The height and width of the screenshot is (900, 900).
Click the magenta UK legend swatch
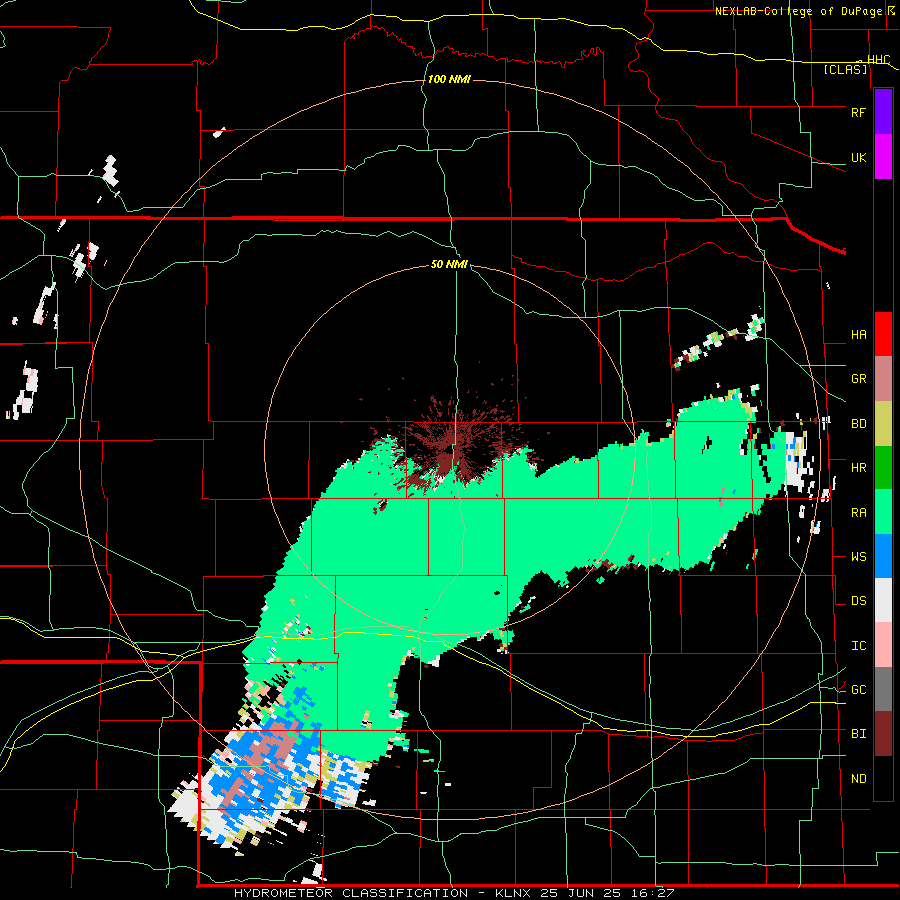(883, 157)
